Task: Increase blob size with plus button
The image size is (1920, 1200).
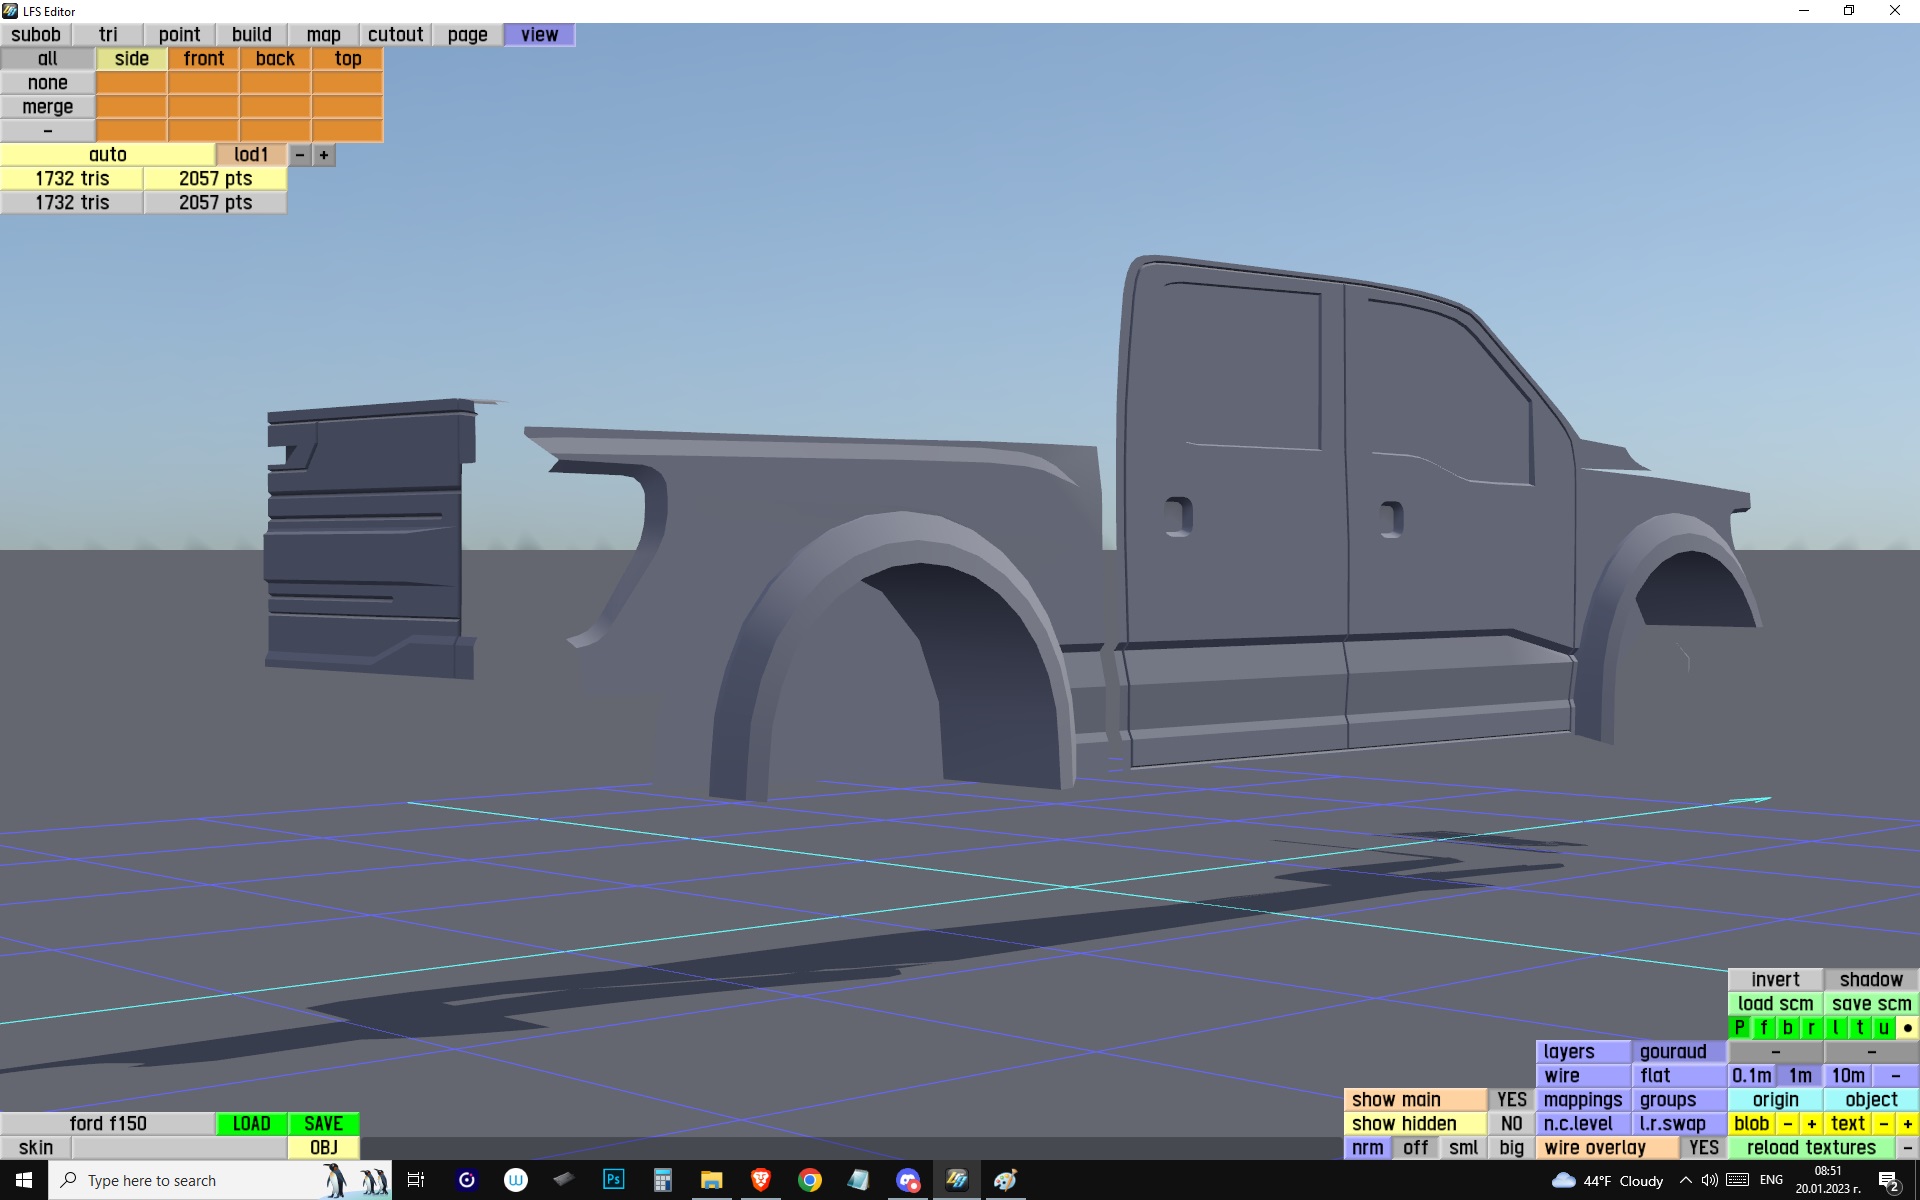Action: tap(1811, 1124)
